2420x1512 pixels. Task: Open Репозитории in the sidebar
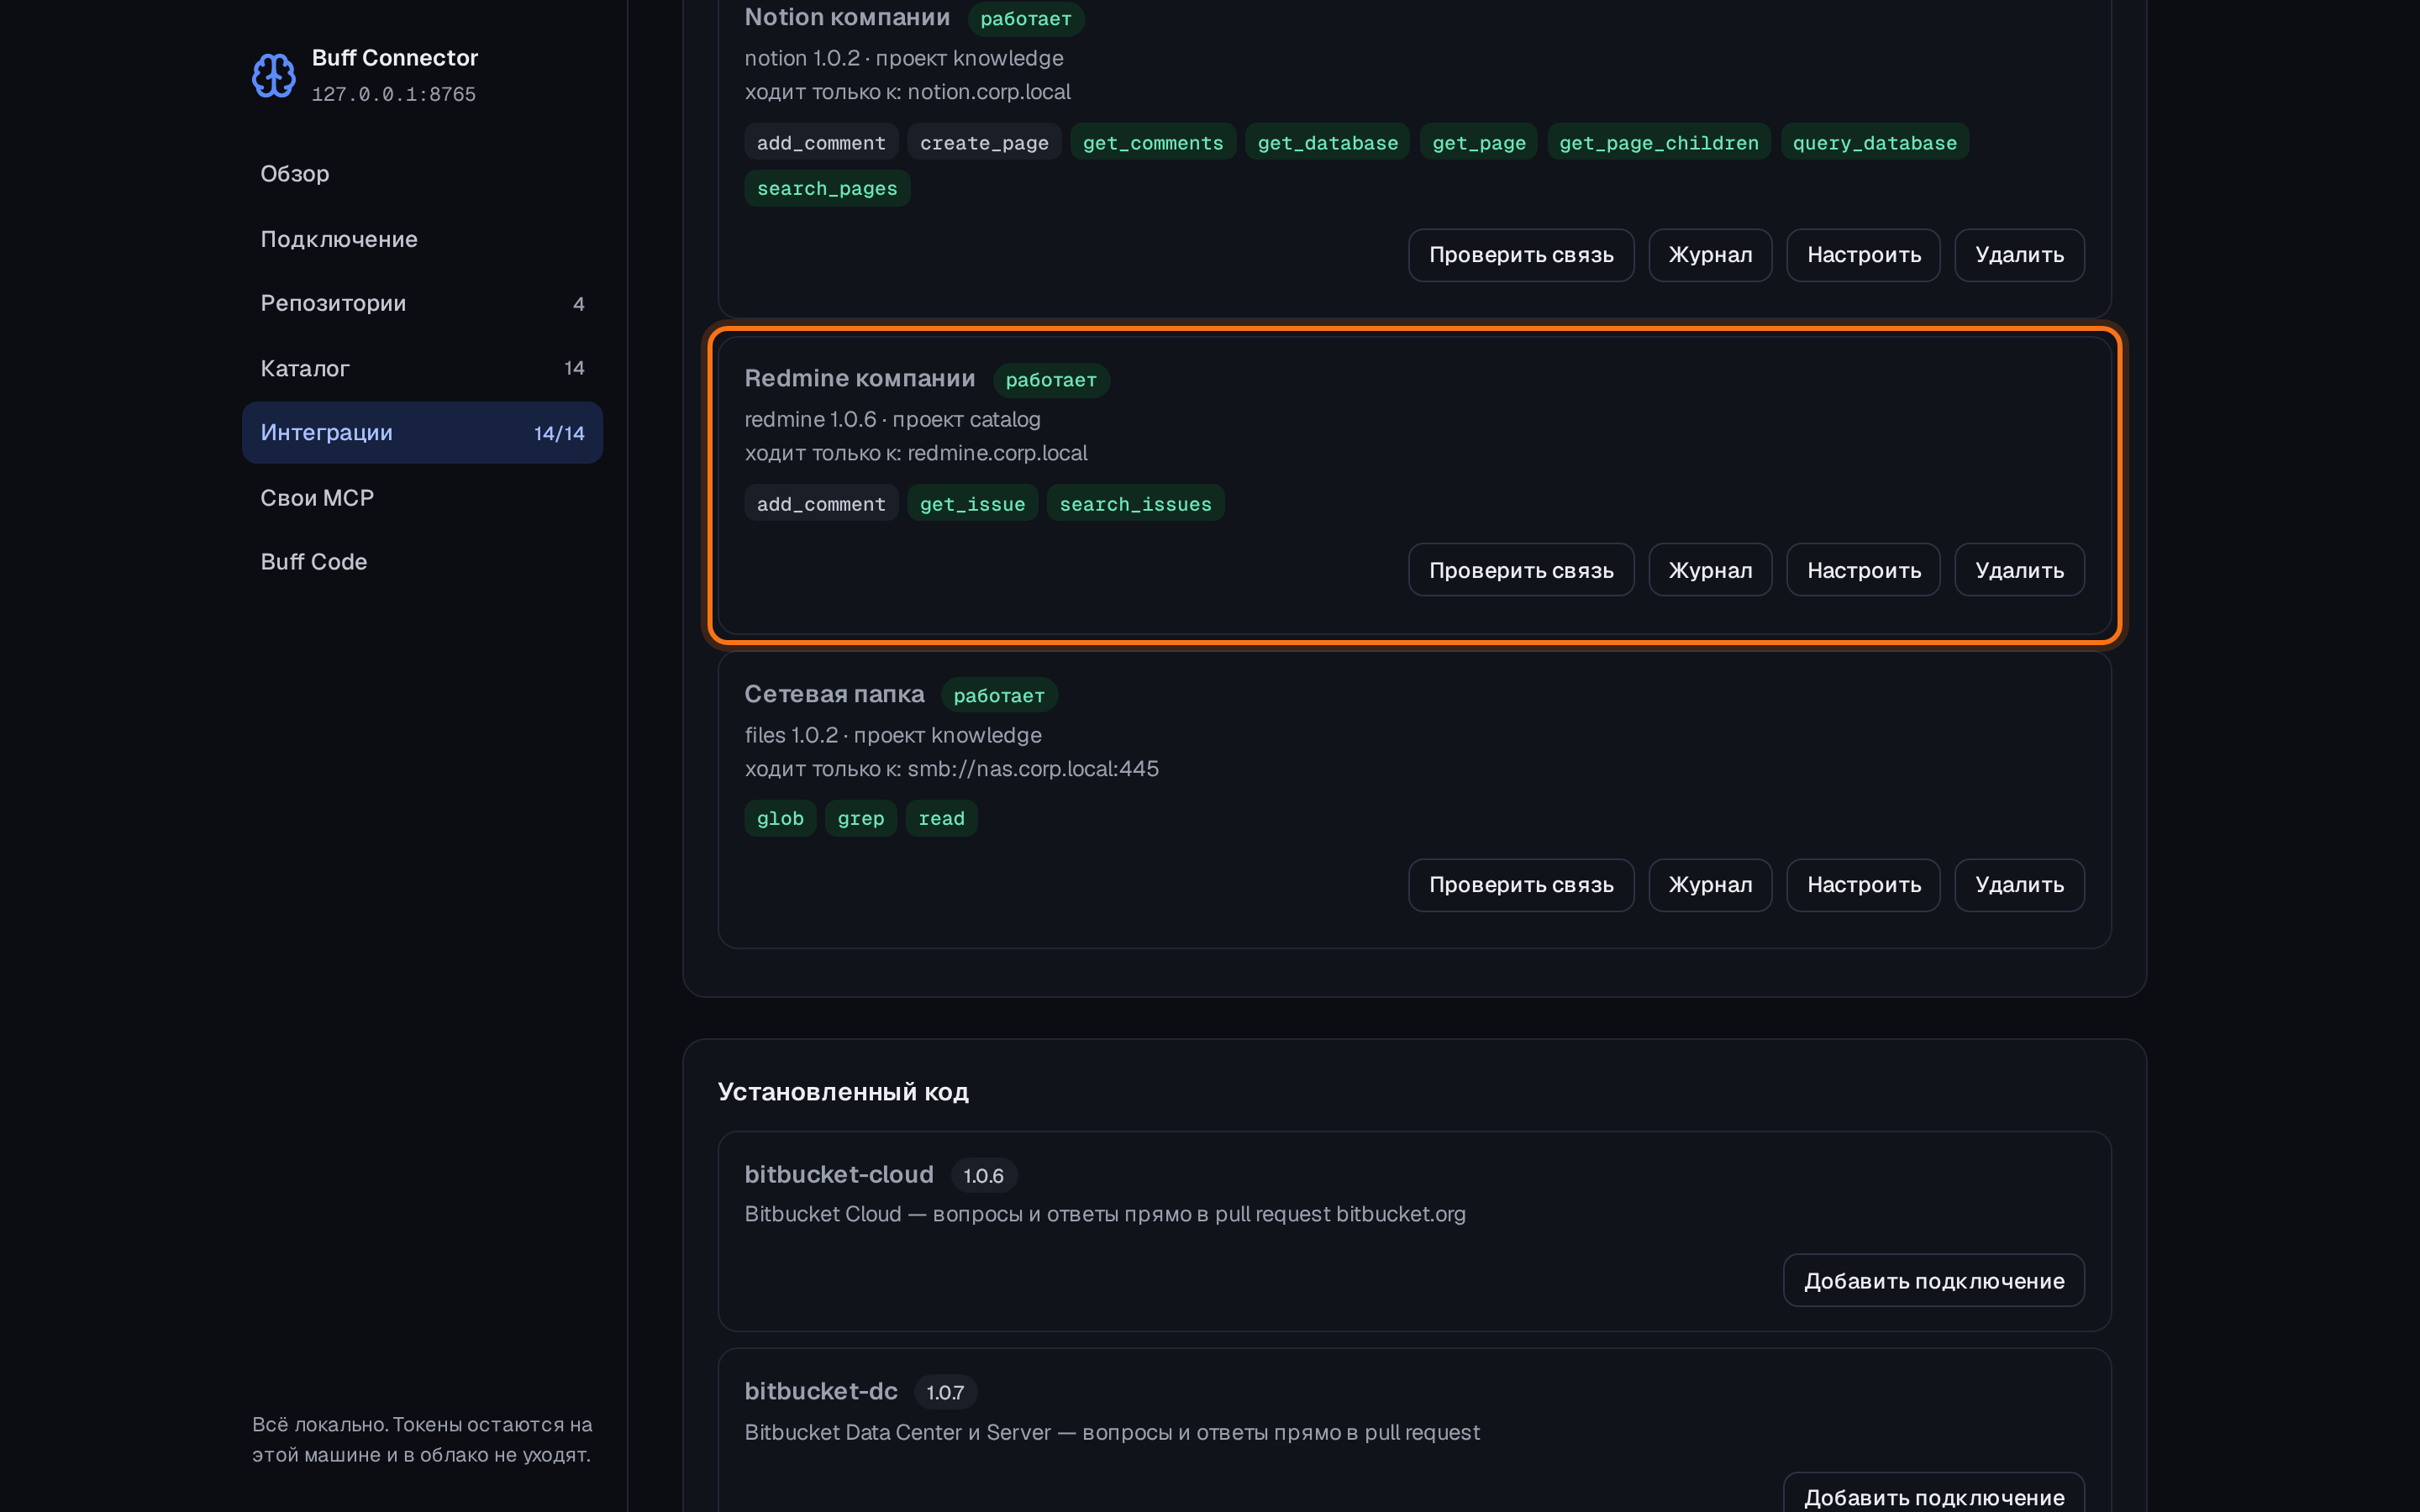click(422, 303)
